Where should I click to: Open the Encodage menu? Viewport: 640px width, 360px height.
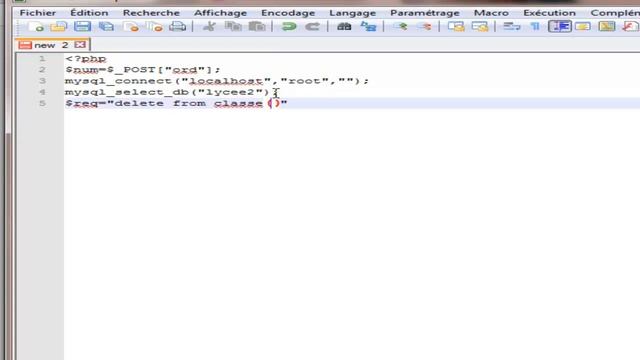point(288,13)
